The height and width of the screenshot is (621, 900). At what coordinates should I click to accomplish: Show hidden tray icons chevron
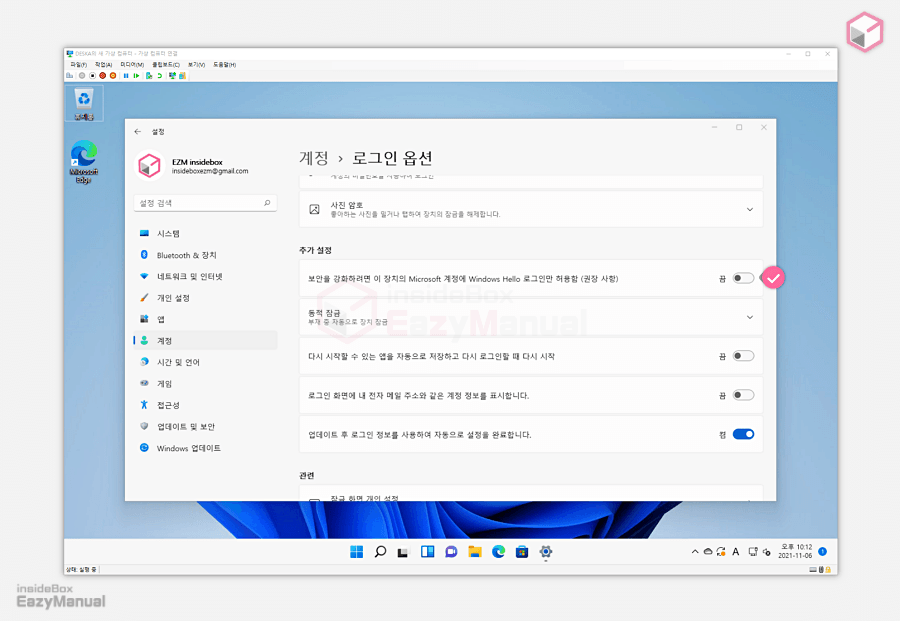(695, 552)
